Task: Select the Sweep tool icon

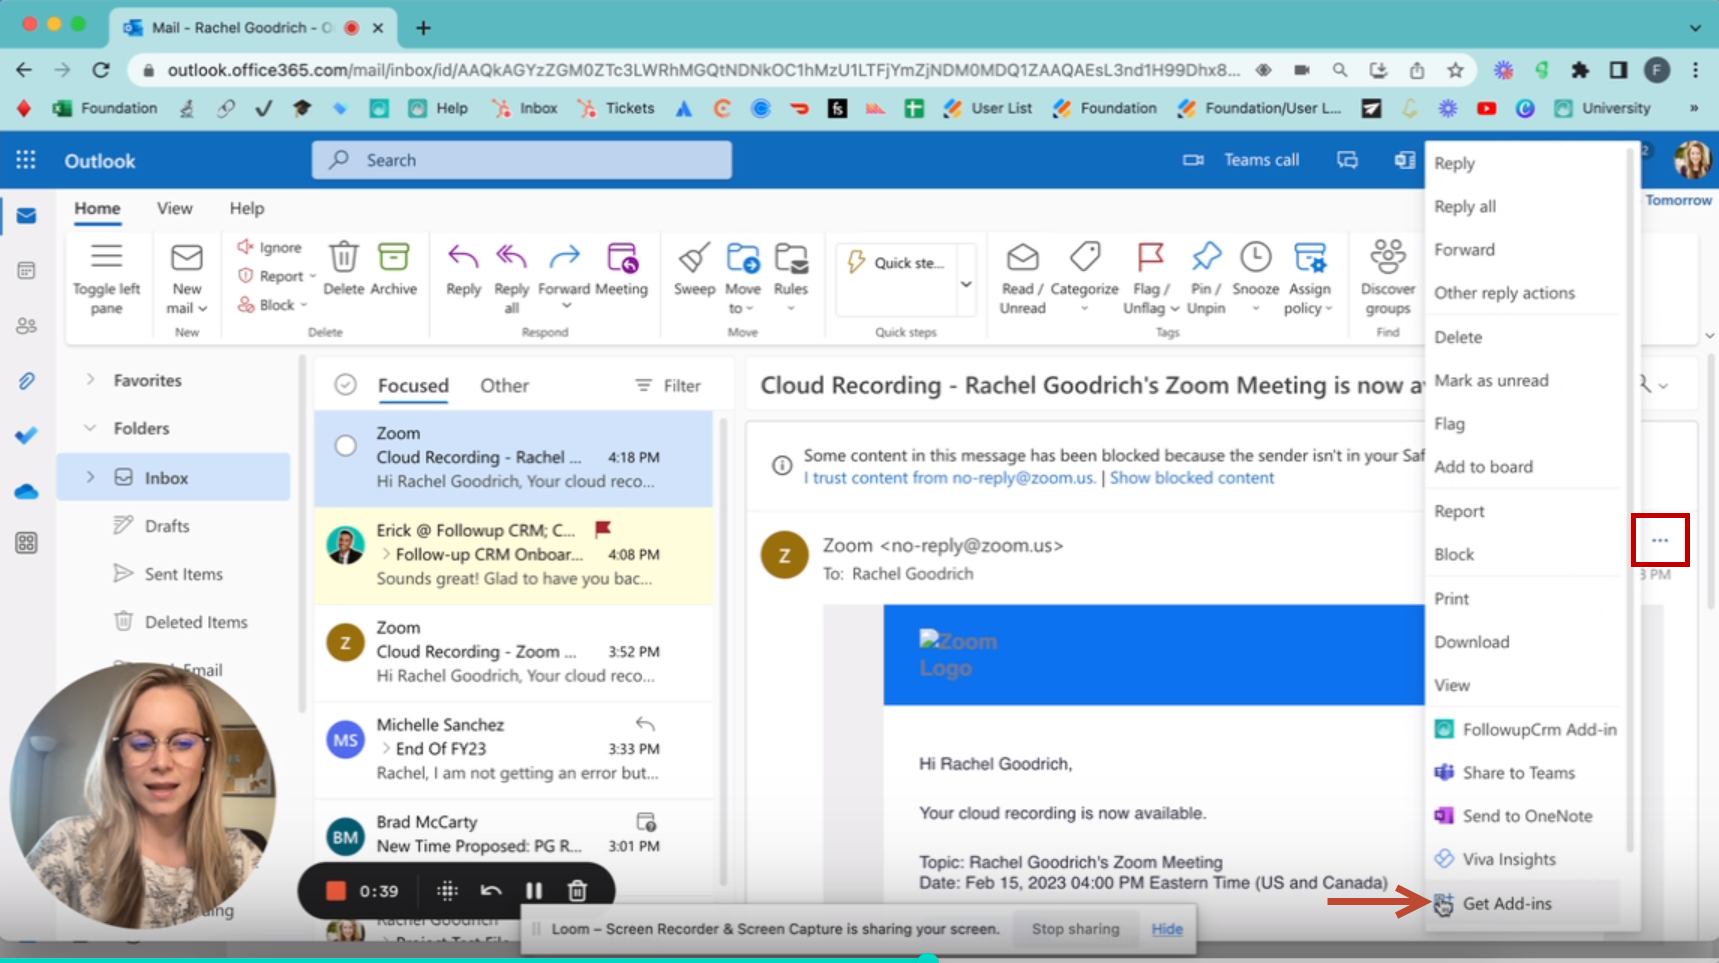Action: pos(693,263)
